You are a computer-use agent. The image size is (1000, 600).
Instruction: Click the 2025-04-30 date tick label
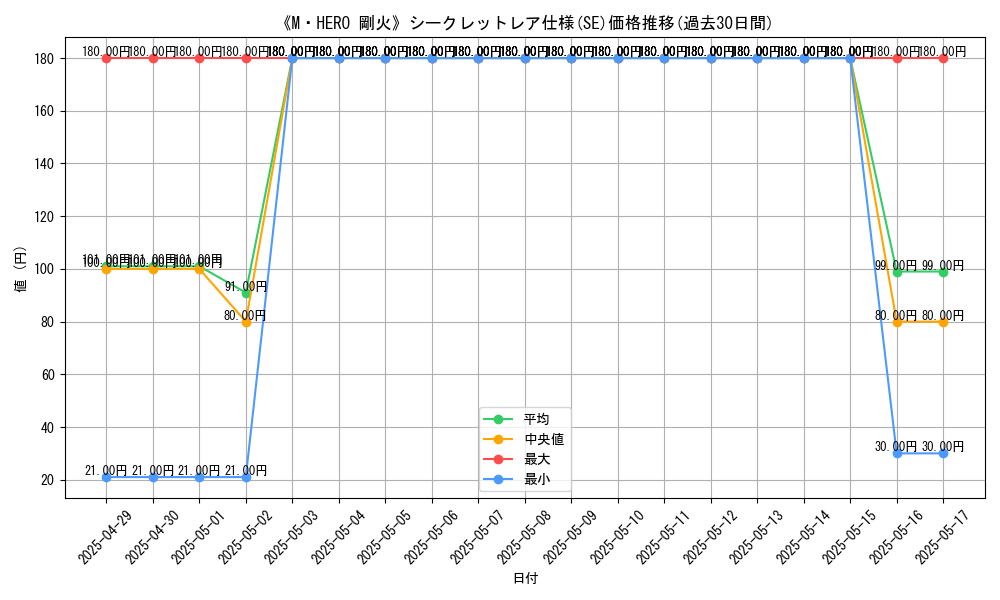152,536
